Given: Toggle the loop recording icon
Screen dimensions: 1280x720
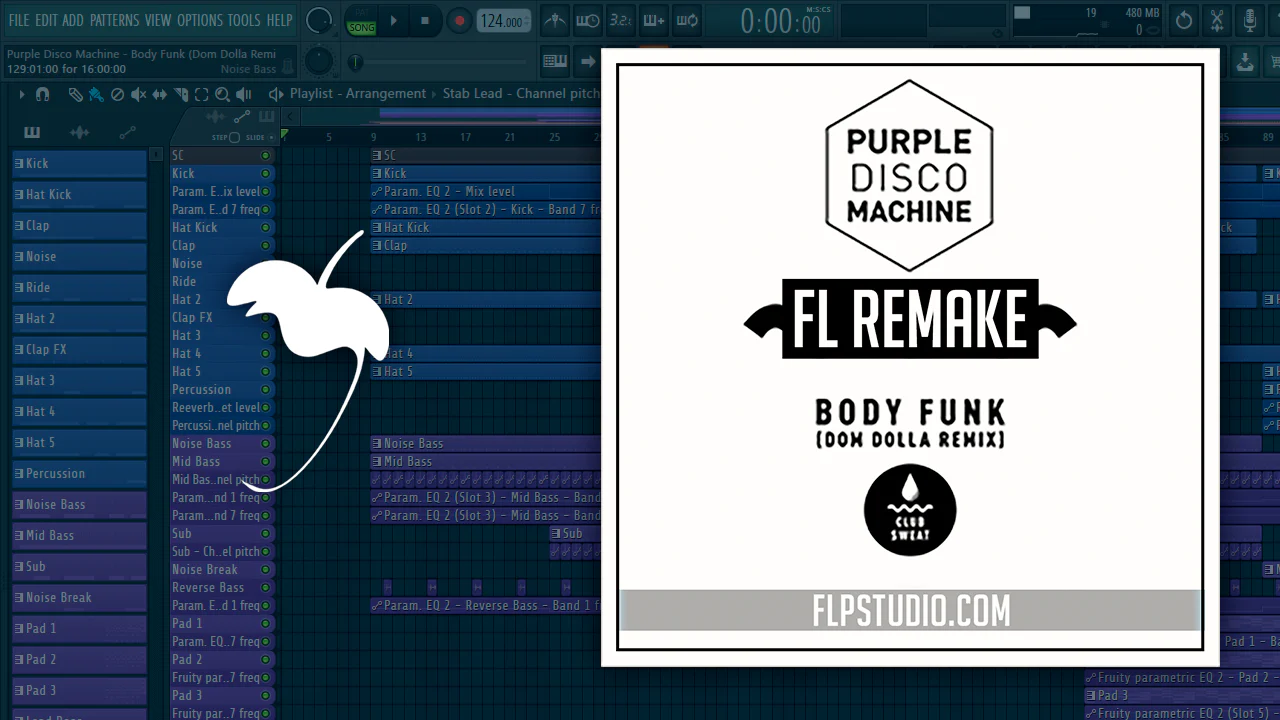Looking at the screenshot, I should [687, 21].
